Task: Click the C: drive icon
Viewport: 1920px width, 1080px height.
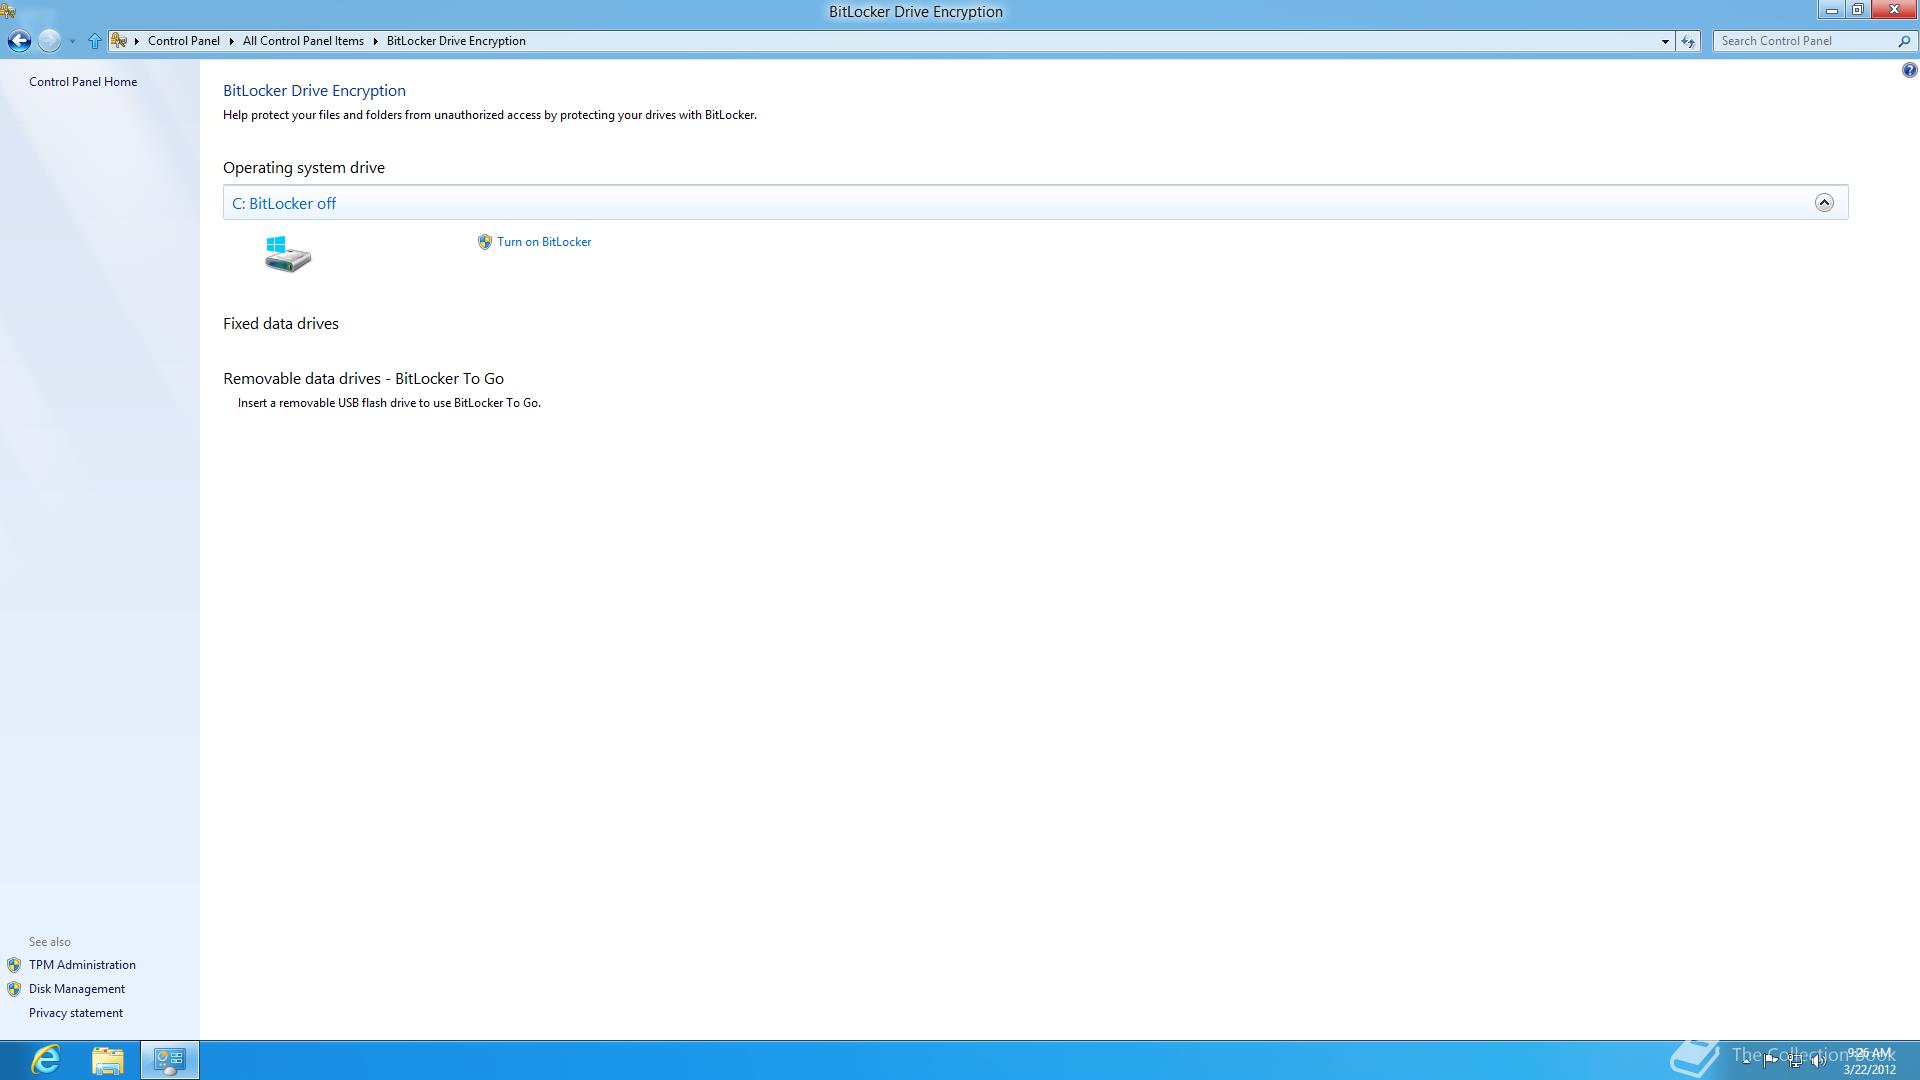Action: click(x=288, y=254)
